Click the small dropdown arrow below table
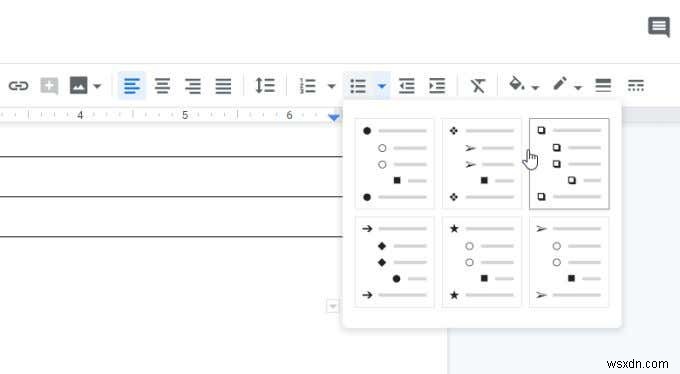The width and height of the screenshot is (680, 374). [332, 306]
